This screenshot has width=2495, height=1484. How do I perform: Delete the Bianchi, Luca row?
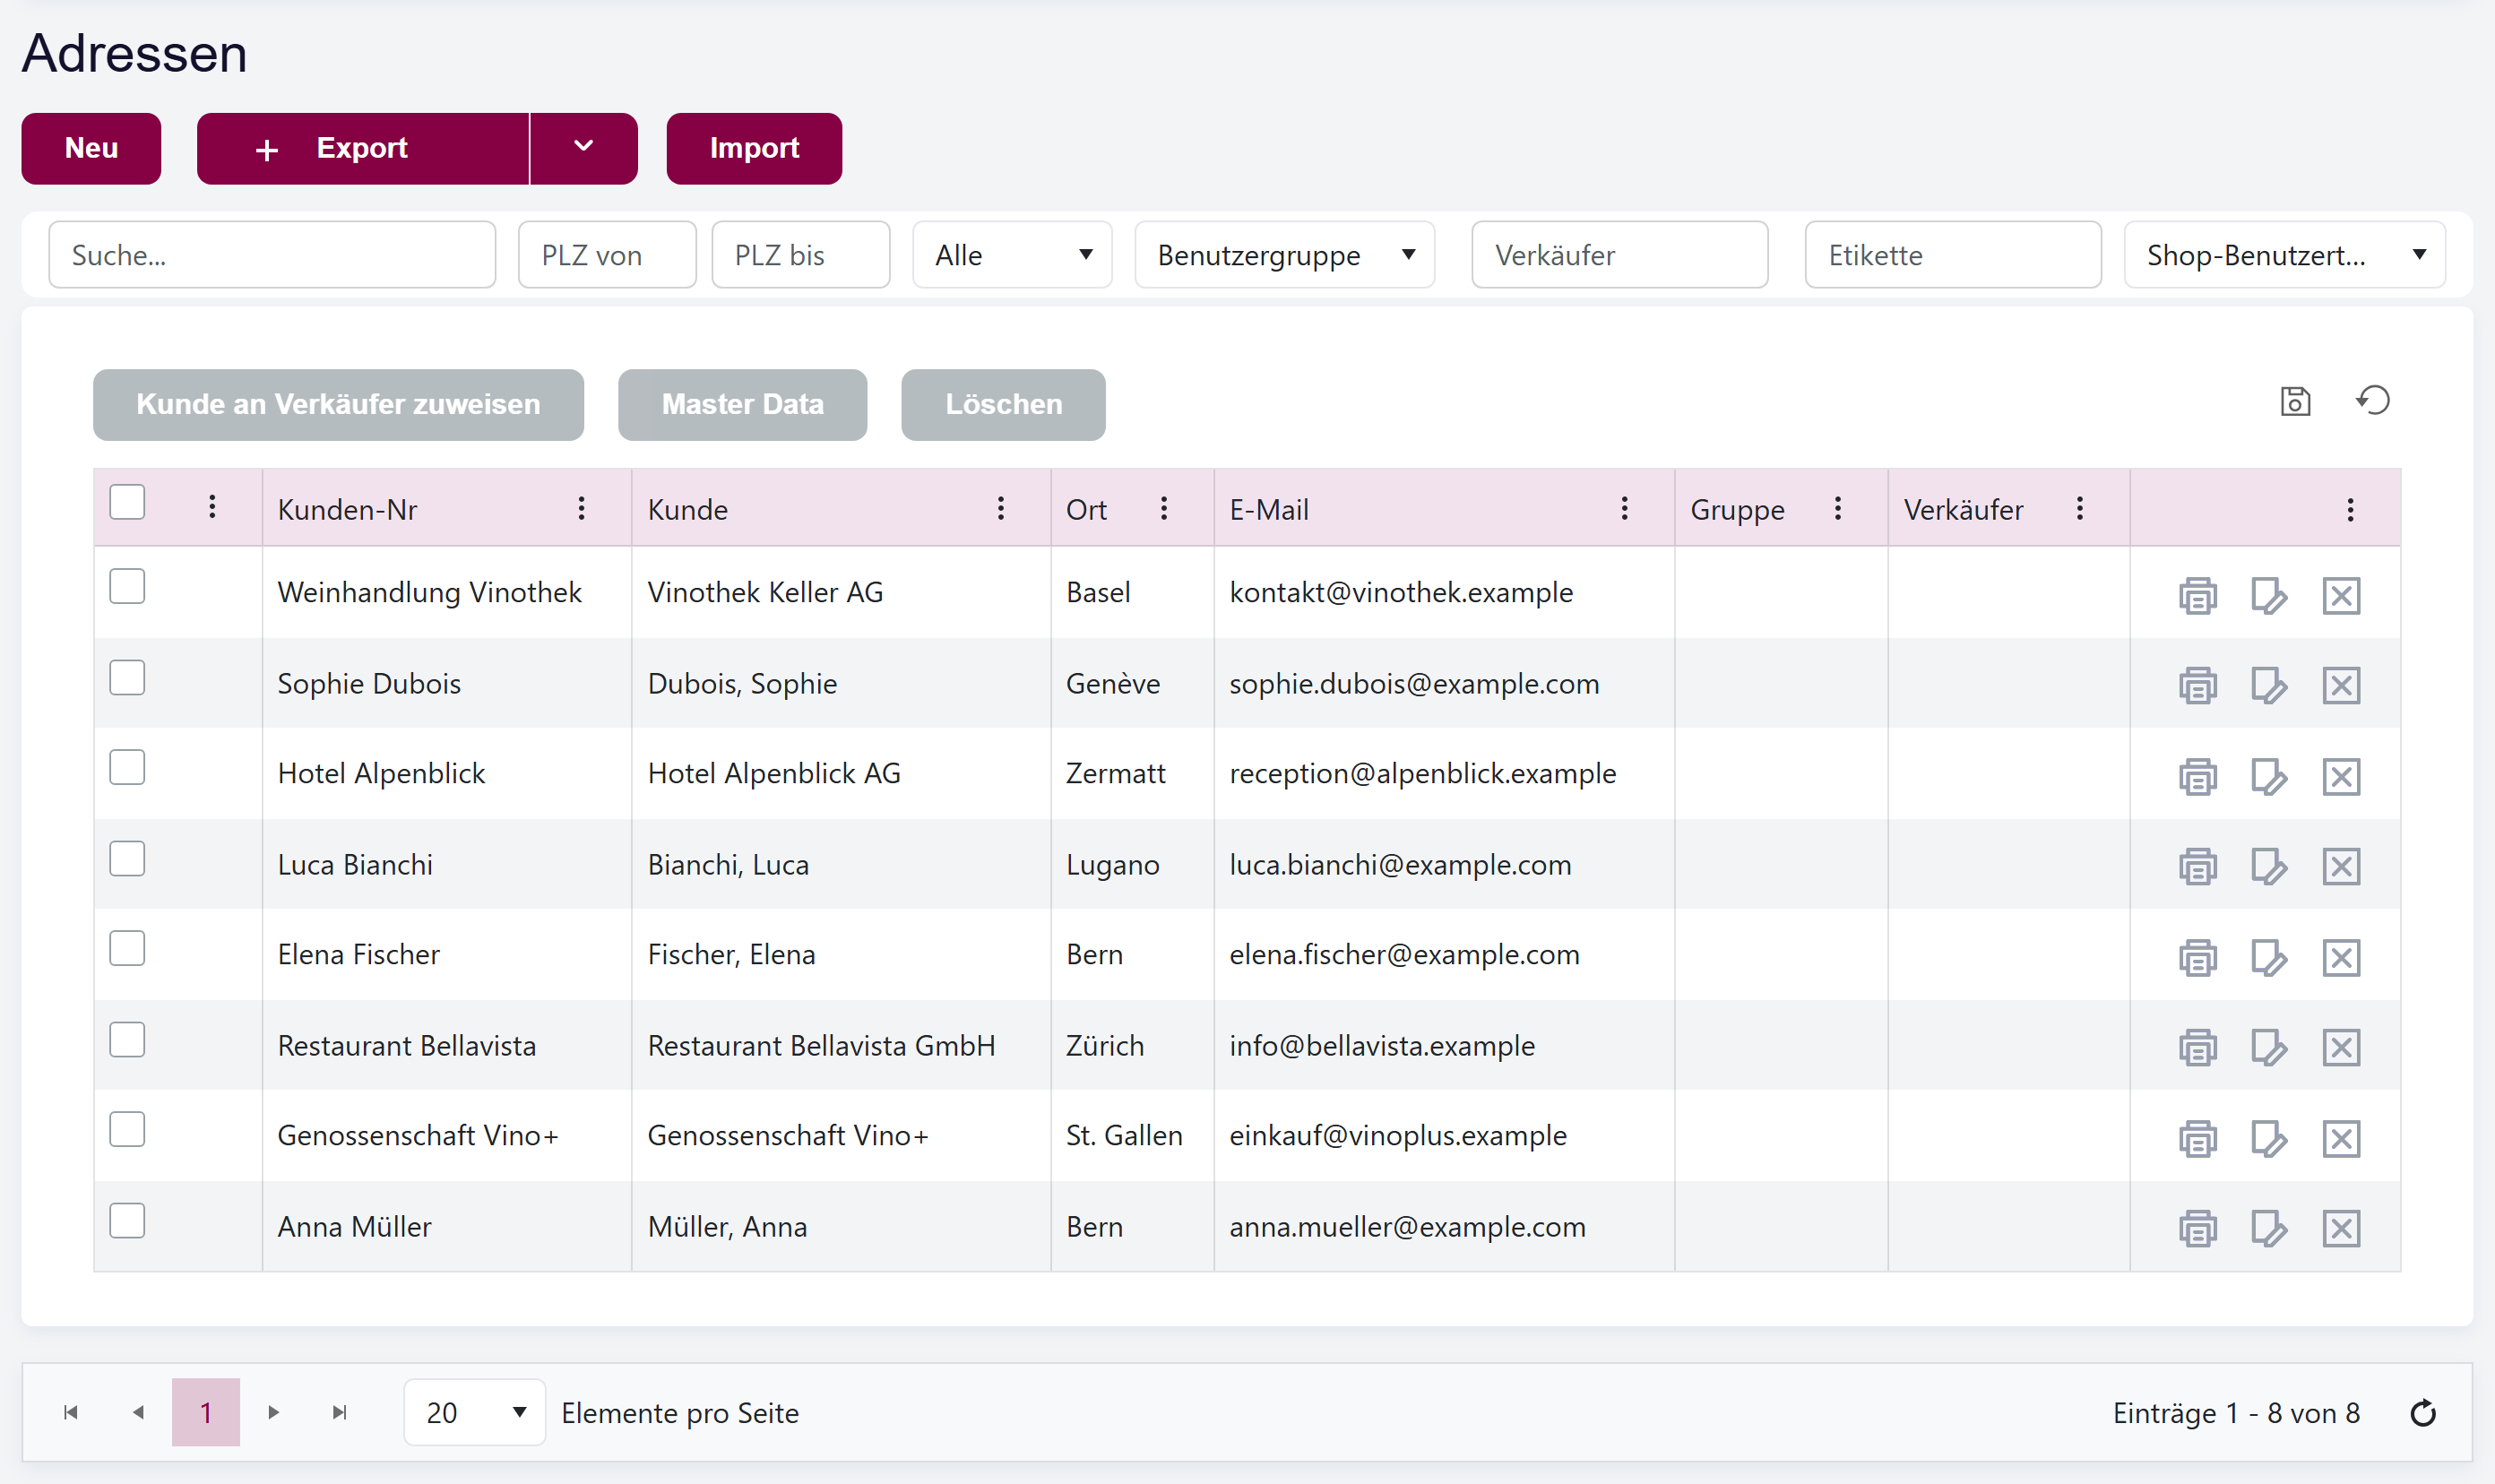click(x=2341, y=867)
